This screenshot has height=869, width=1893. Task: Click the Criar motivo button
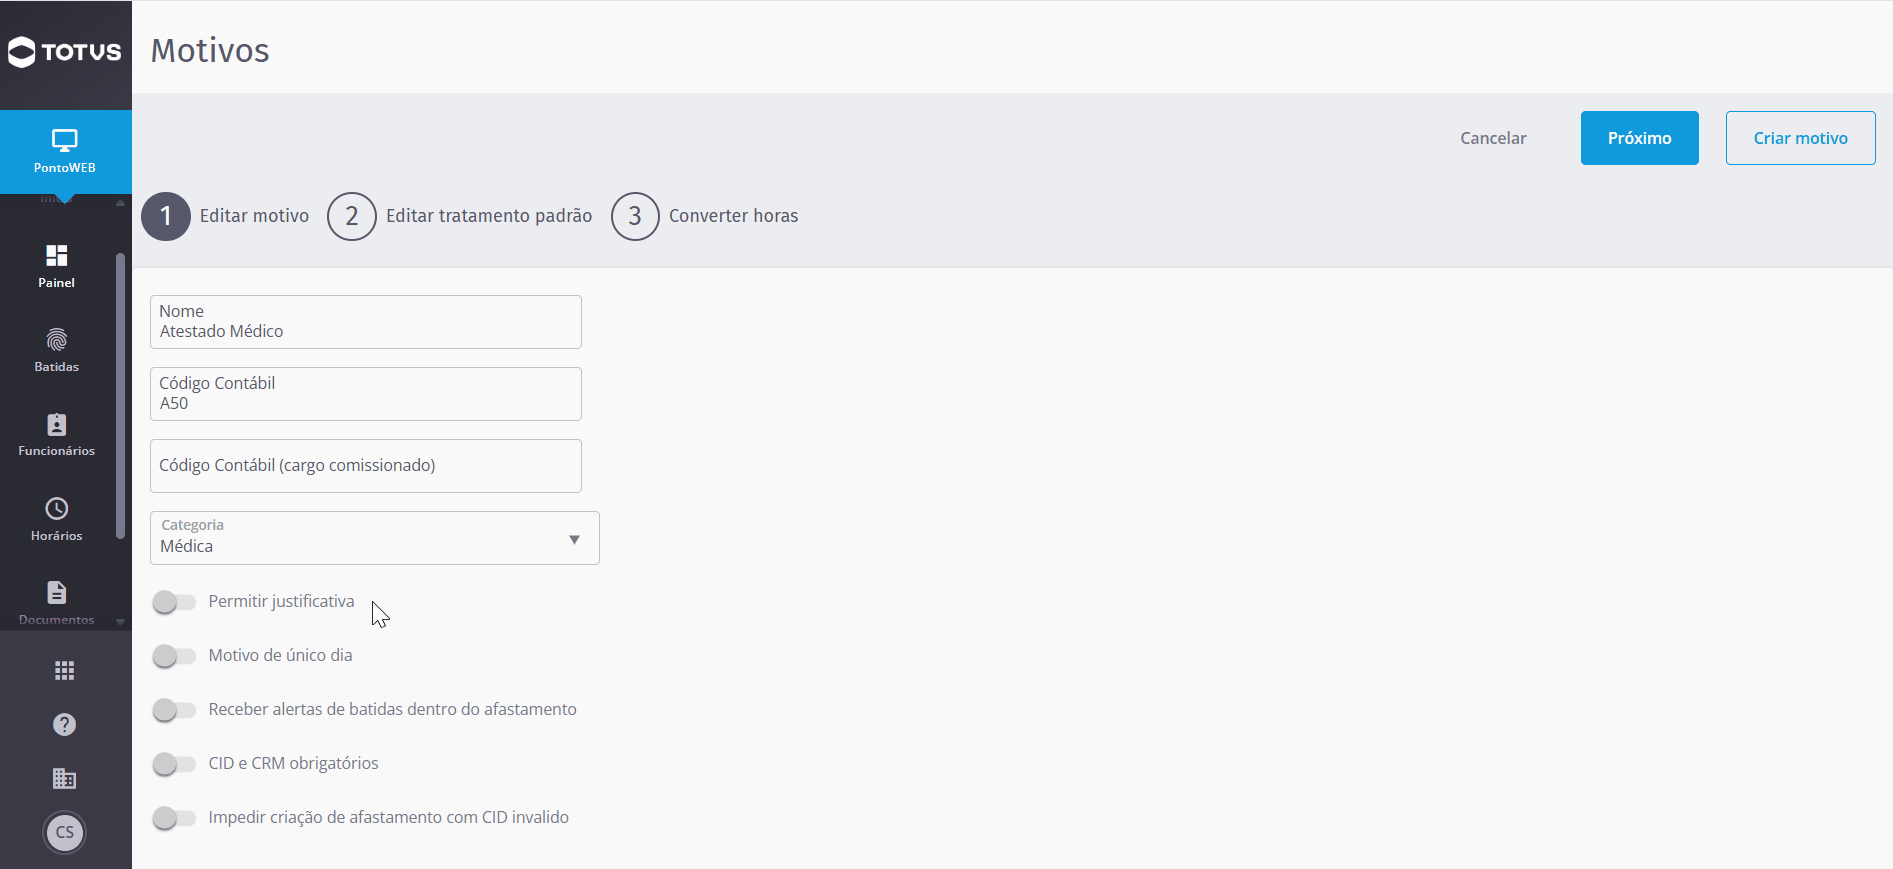point(1801,138)
